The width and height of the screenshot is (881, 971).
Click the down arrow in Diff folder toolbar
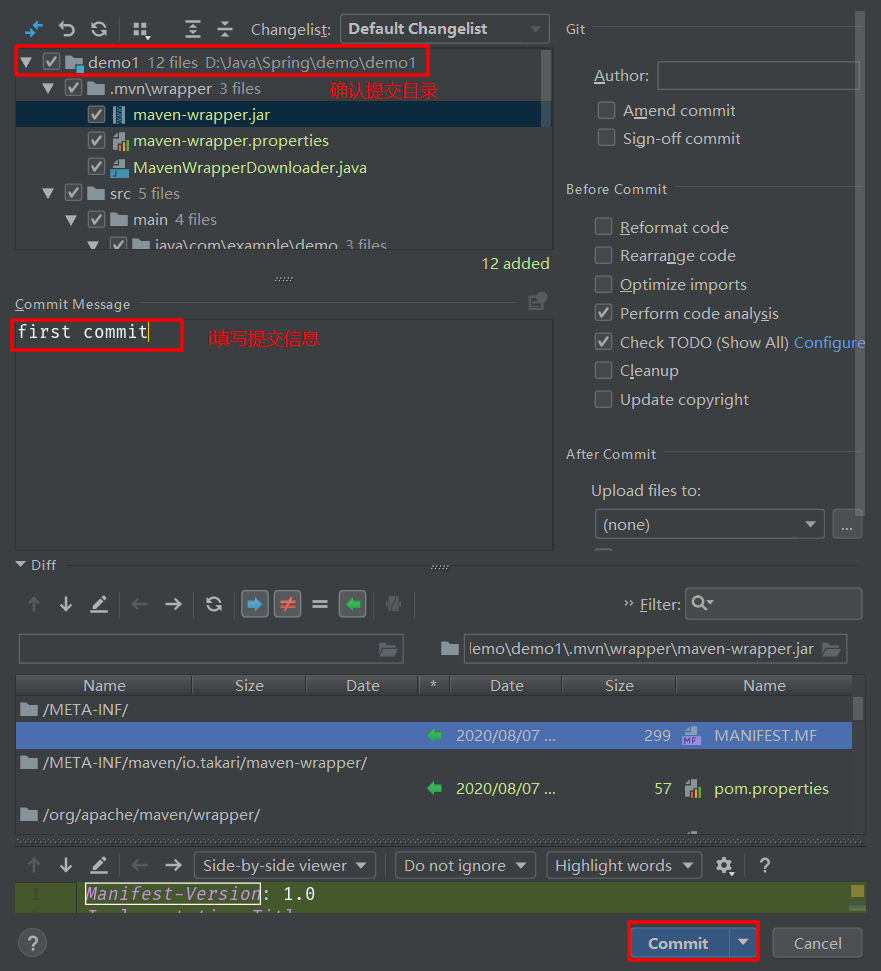[66, 604]
